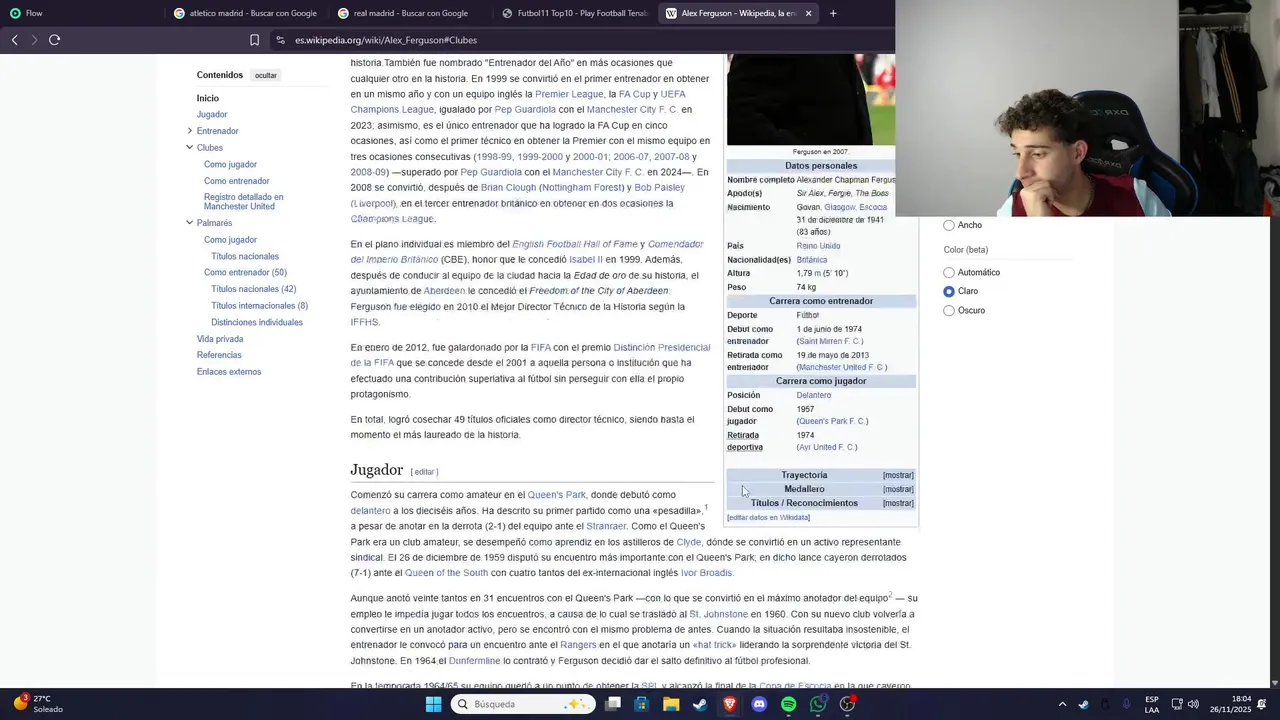Image resolution: width=1280 pixels, height=720 pixels.
Task: Open Discord from the taskbar
Action: pyautogui.click(x=759, y=704)
